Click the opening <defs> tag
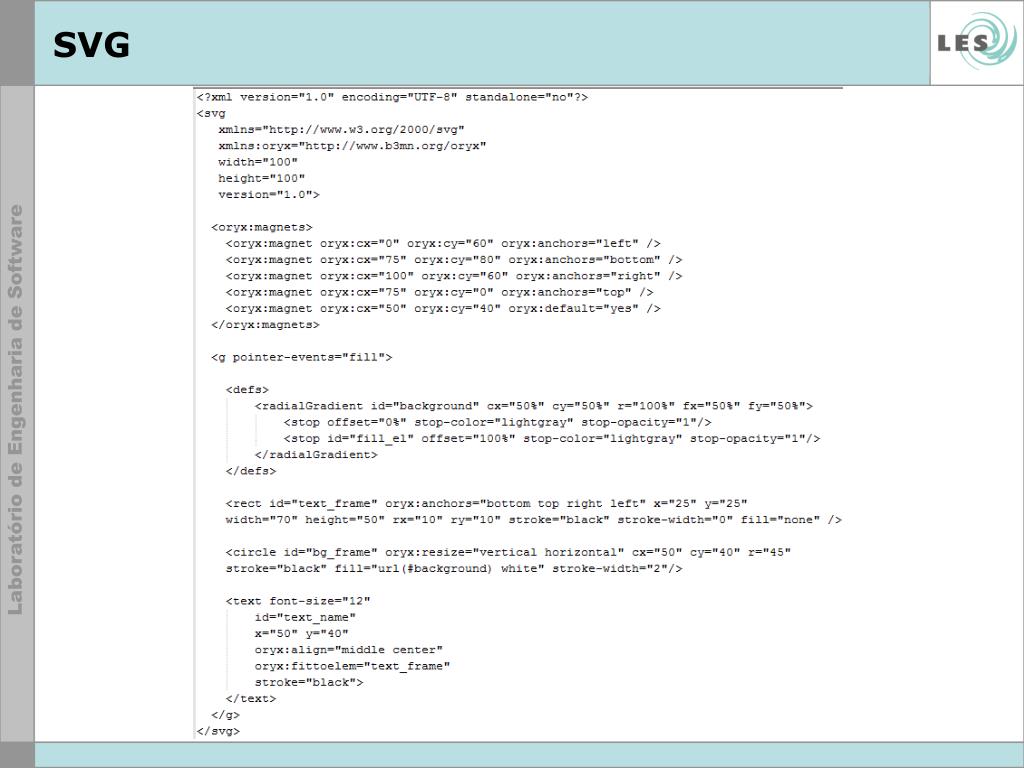 tap(247, 390)
